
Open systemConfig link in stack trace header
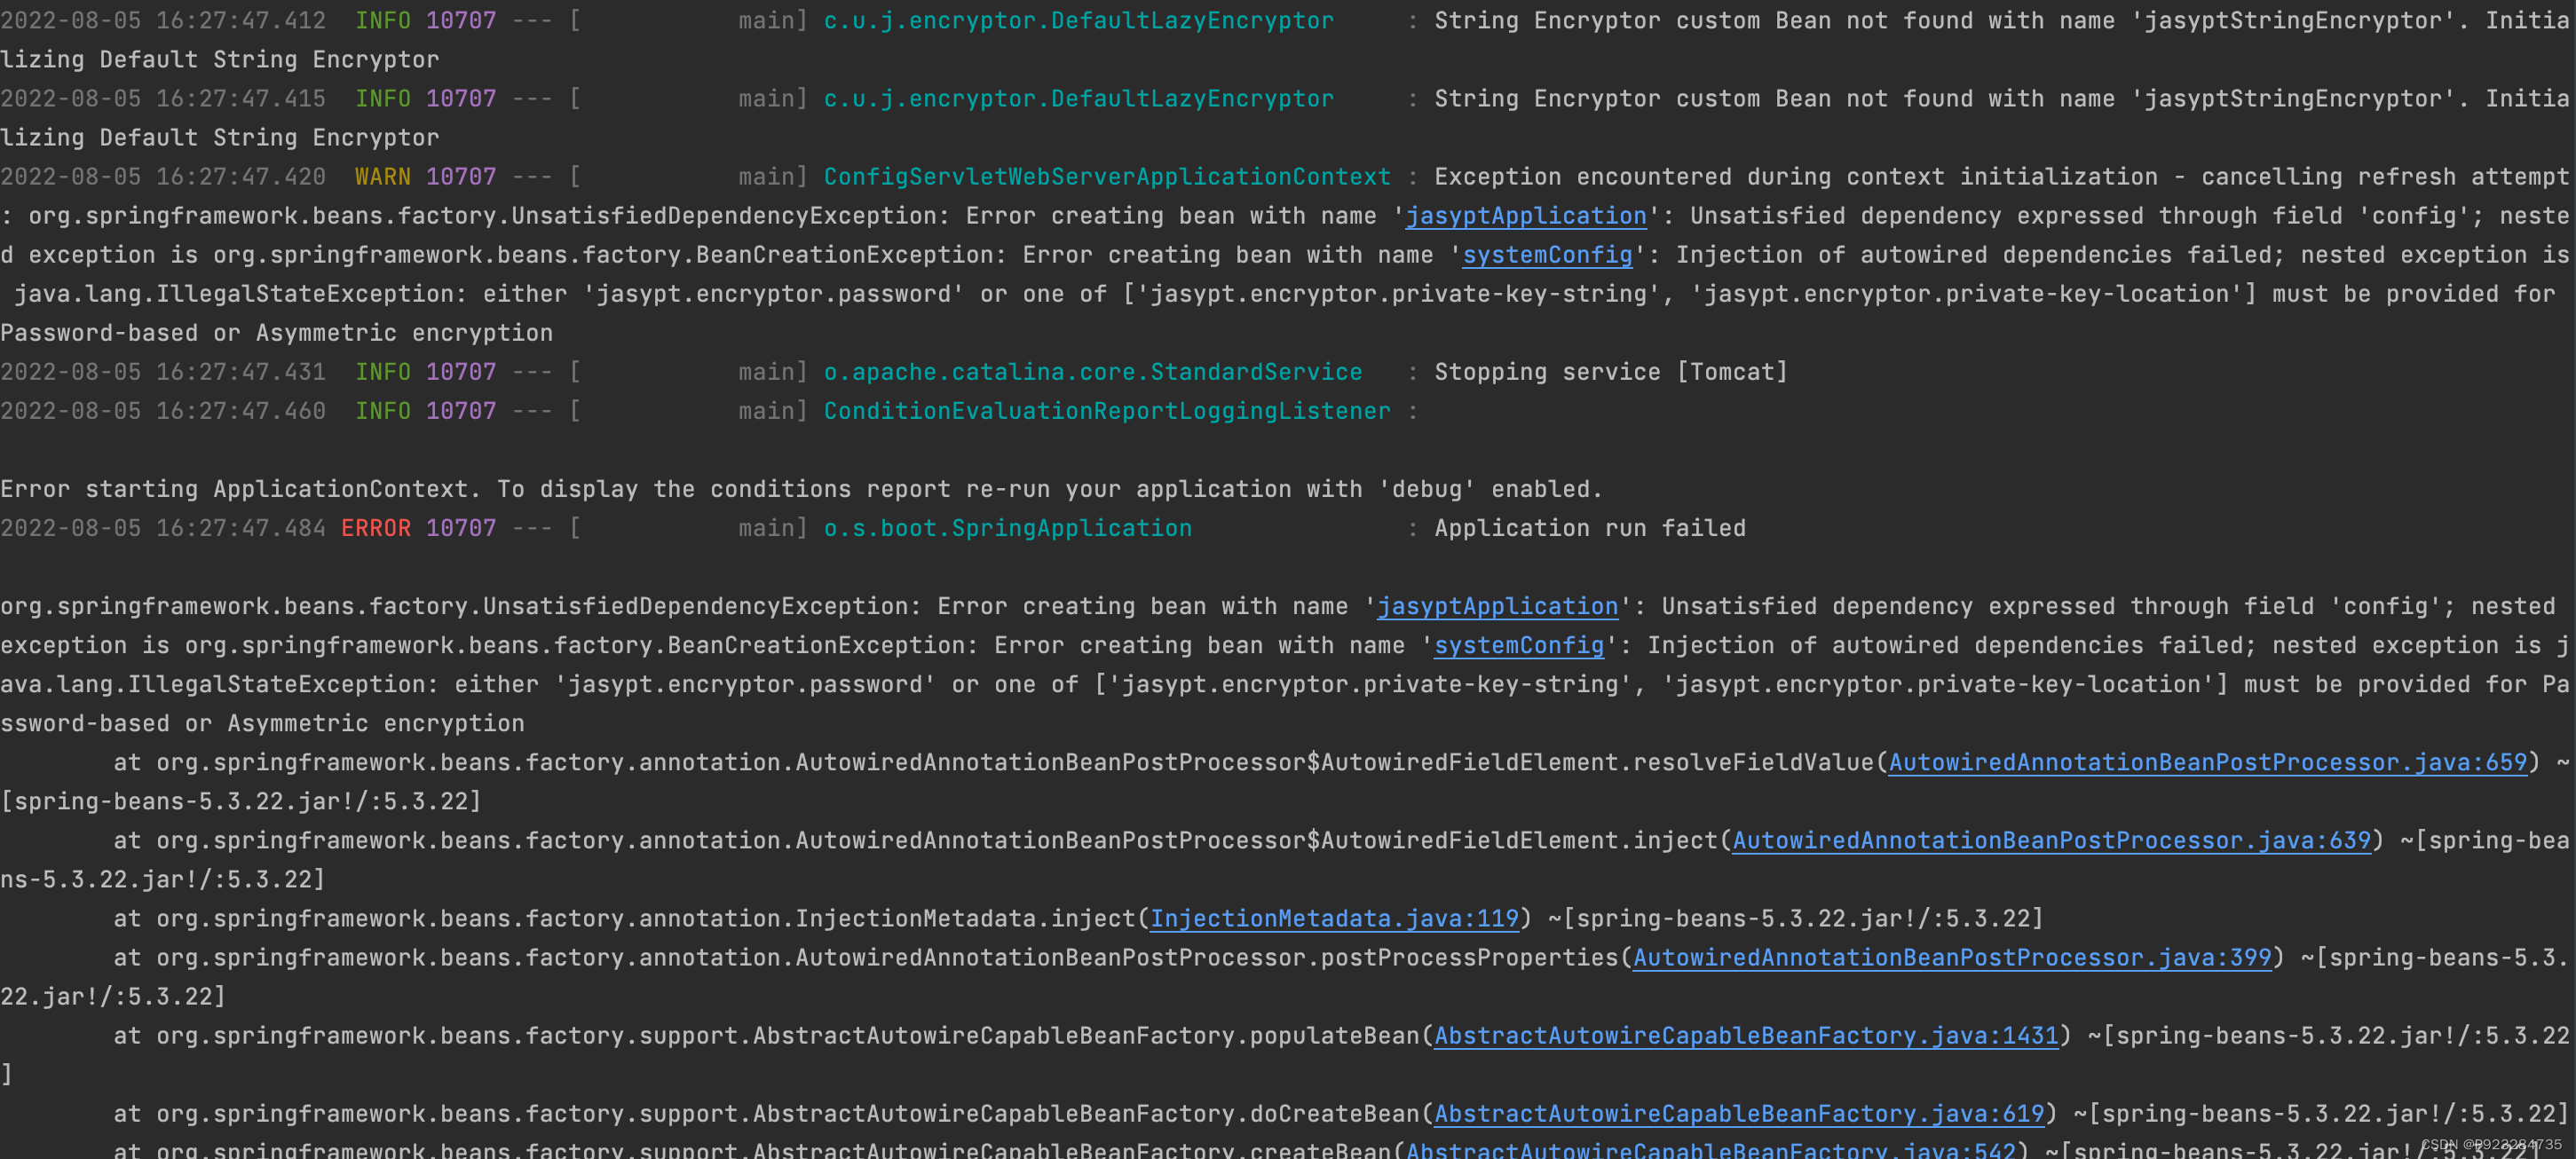click(1519, 645)
